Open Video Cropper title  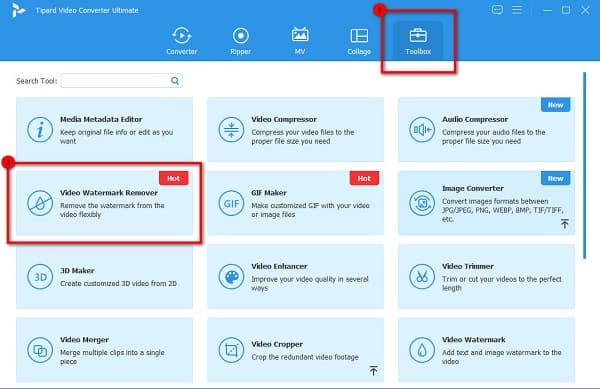pos(277,344)
